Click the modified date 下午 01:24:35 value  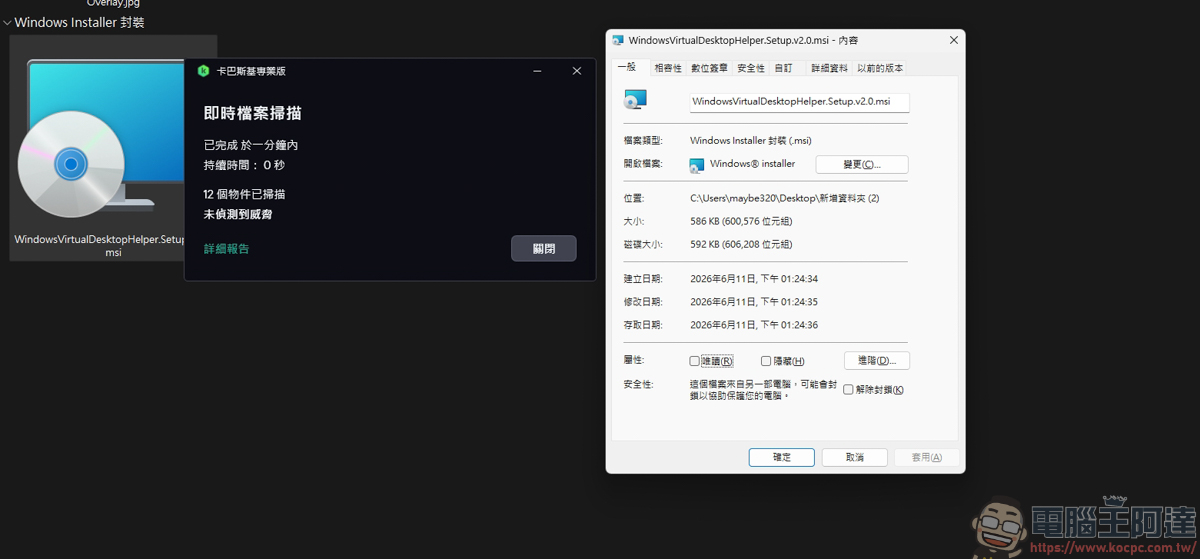coord(753,302)
